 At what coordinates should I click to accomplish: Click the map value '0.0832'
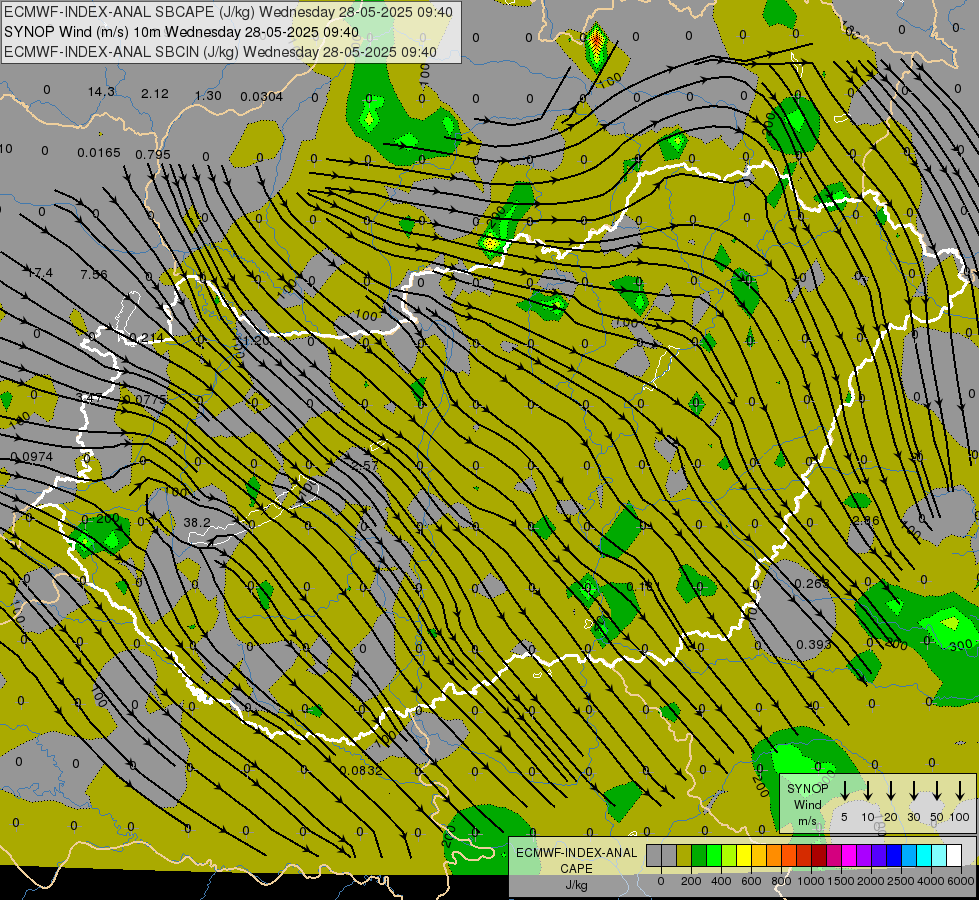(361, 771)
